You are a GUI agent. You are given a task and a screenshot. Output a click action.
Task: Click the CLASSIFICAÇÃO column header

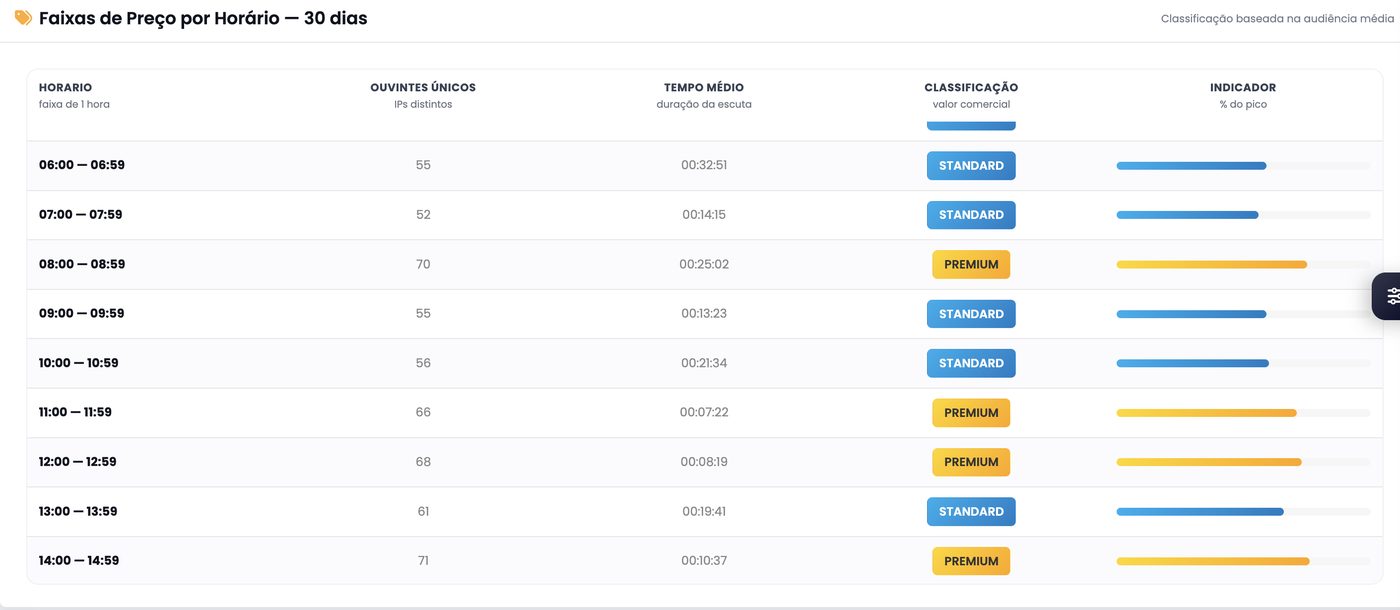[971, 87]
